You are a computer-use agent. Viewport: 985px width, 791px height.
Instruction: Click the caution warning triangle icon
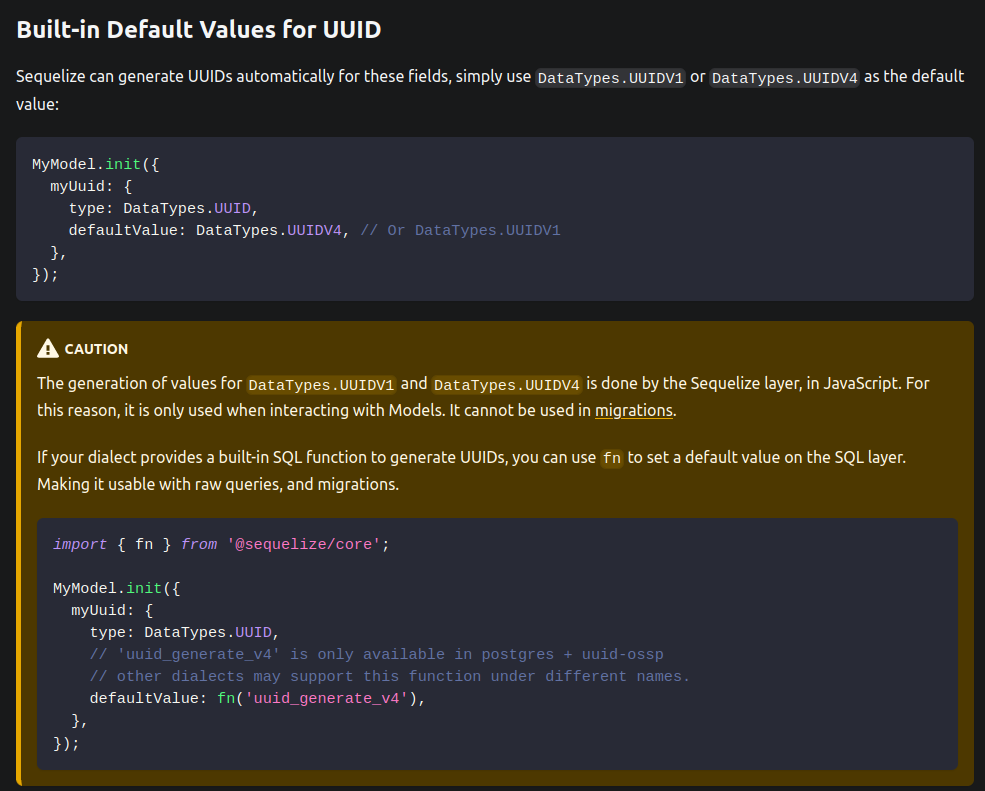click(x=47, y=347)
